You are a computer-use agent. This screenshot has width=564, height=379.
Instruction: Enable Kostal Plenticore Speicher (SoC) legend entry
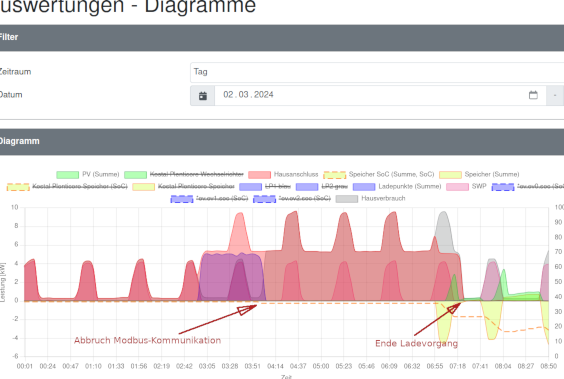pos(67,186)
